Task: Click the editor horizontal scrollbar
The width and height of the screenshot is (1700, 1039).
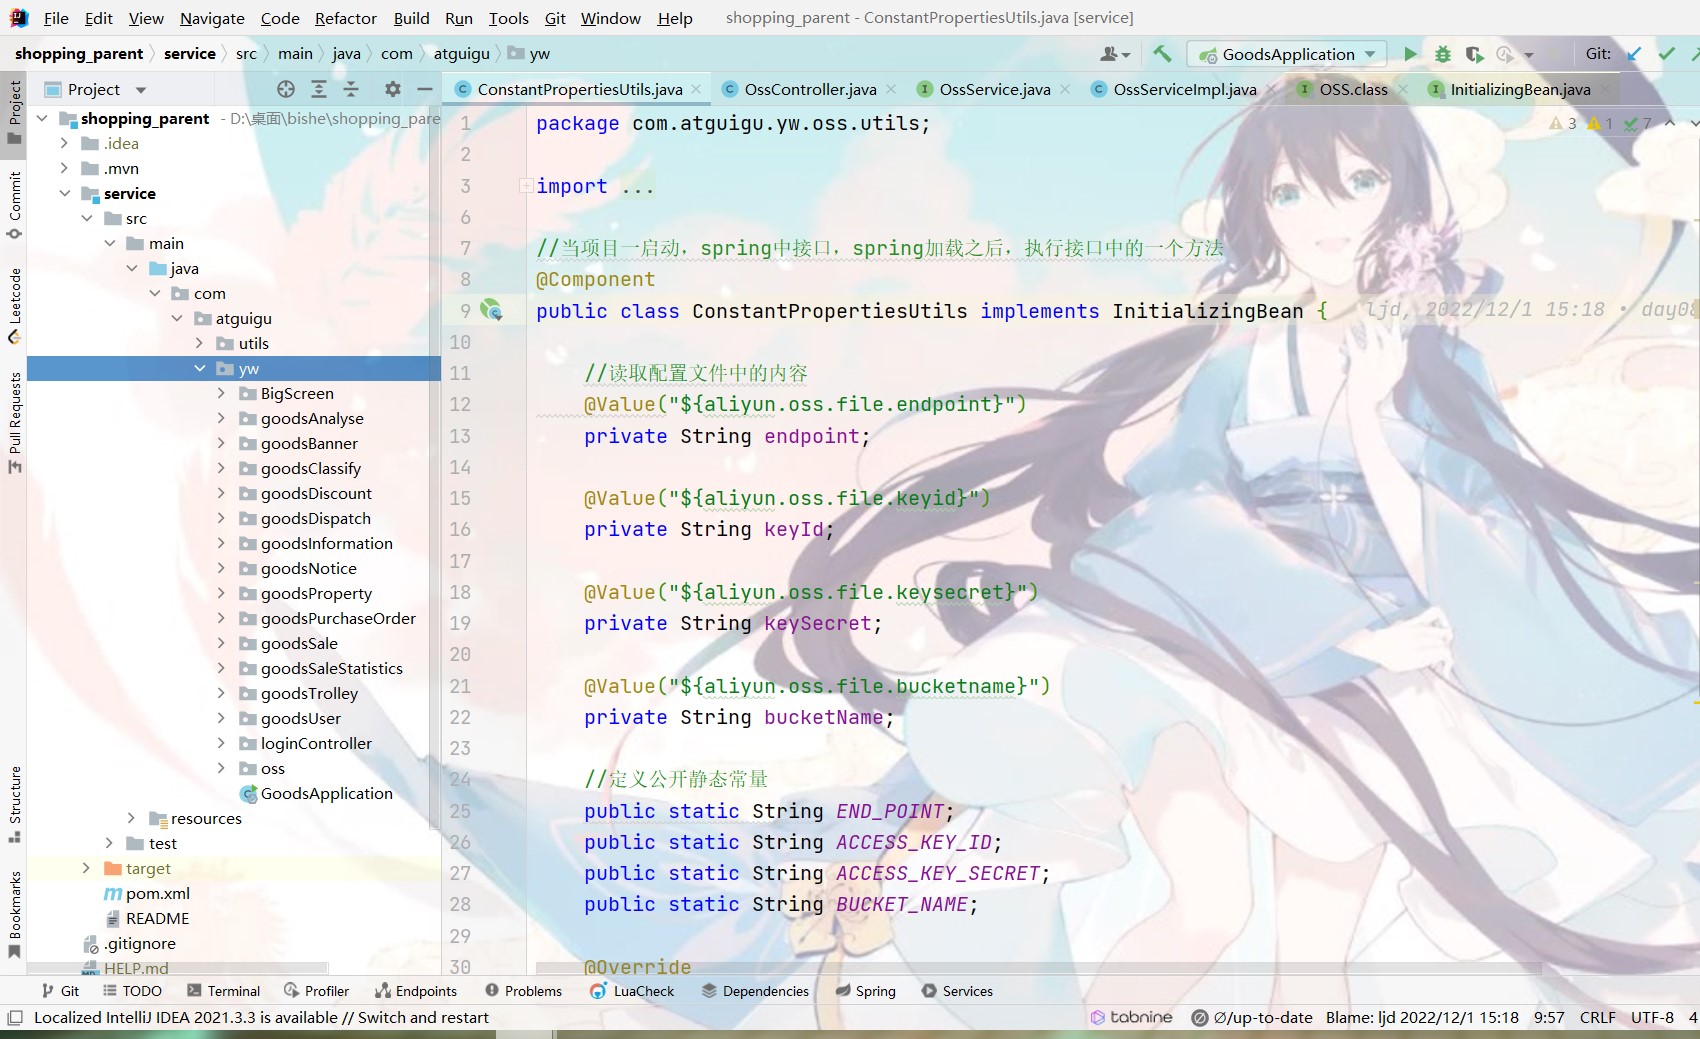Action: (x=1038, y=968)
